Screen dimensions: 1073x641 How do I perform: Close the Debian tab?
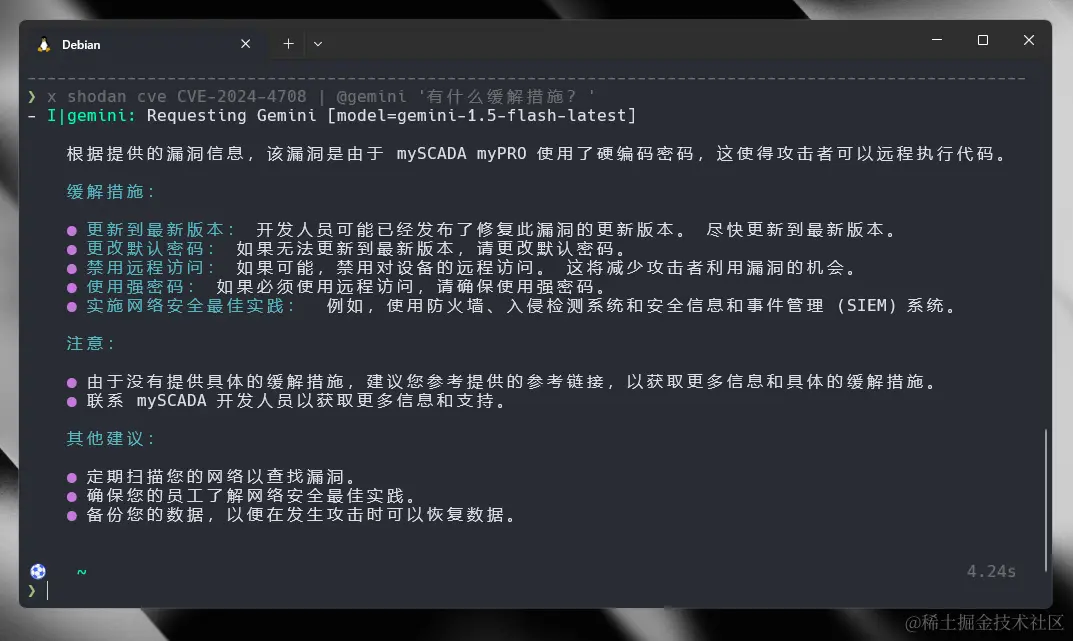(246, 44)
